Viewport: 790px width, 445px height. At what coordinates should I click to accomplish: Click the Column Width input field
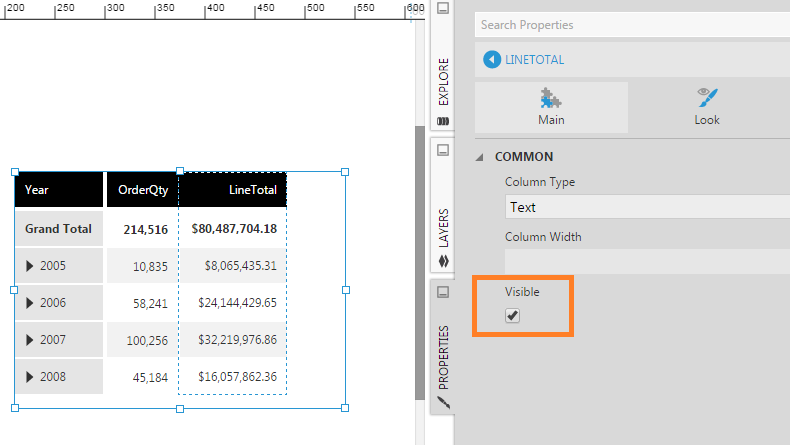click(x=646, y=261)
